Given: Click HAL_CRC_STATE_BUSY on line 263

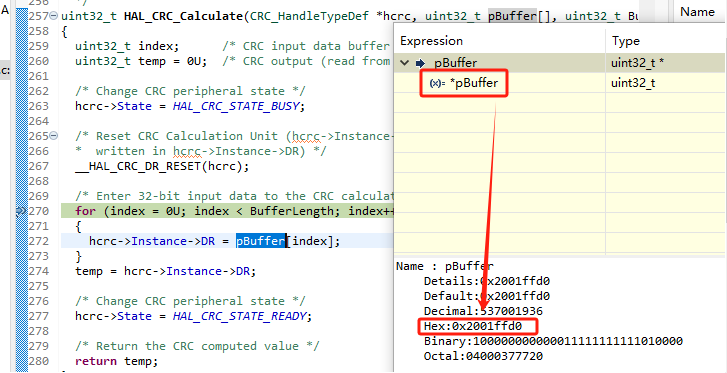Looking at the screenshot, I should tap(236, 106).
